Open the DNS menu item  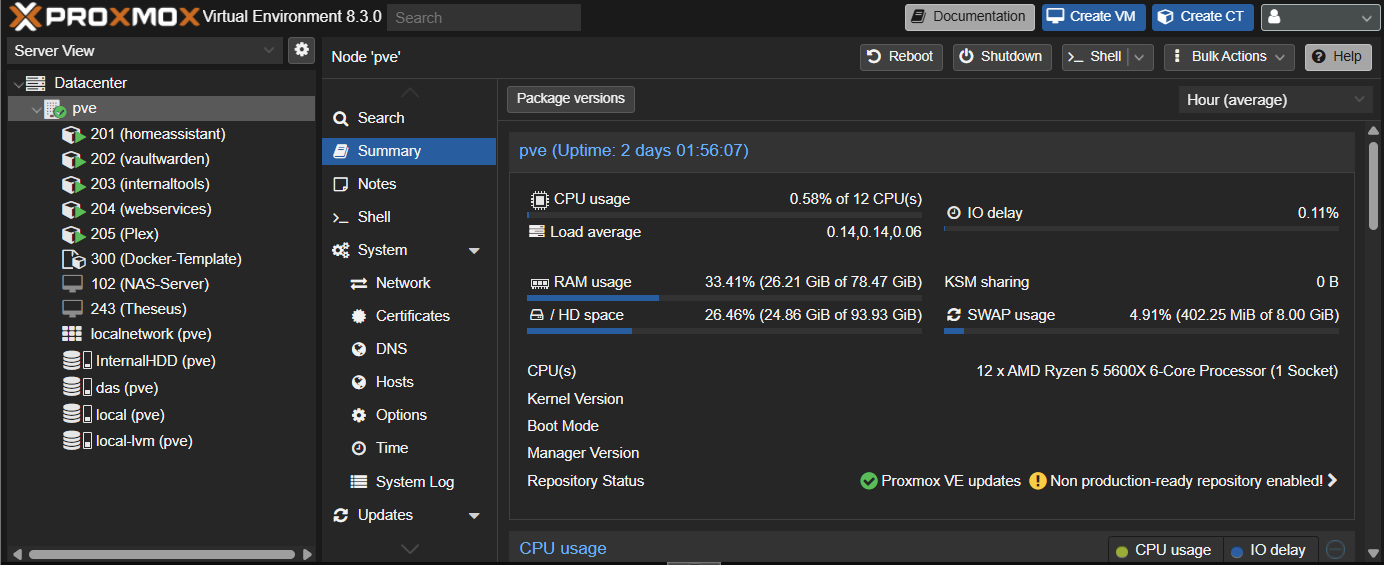point(409,349)
